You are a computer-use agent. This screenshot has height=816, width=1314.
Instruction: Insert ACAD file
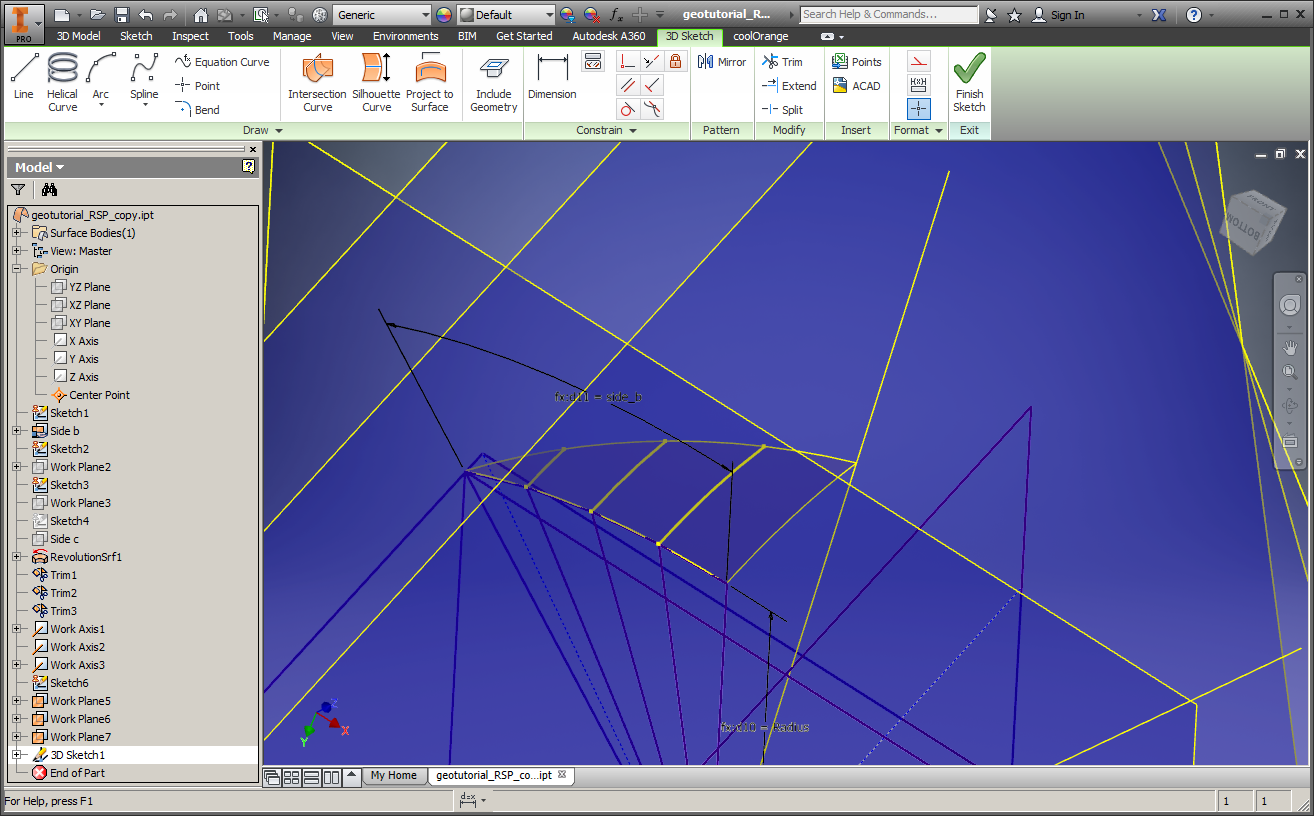click(x=856, y=86)
